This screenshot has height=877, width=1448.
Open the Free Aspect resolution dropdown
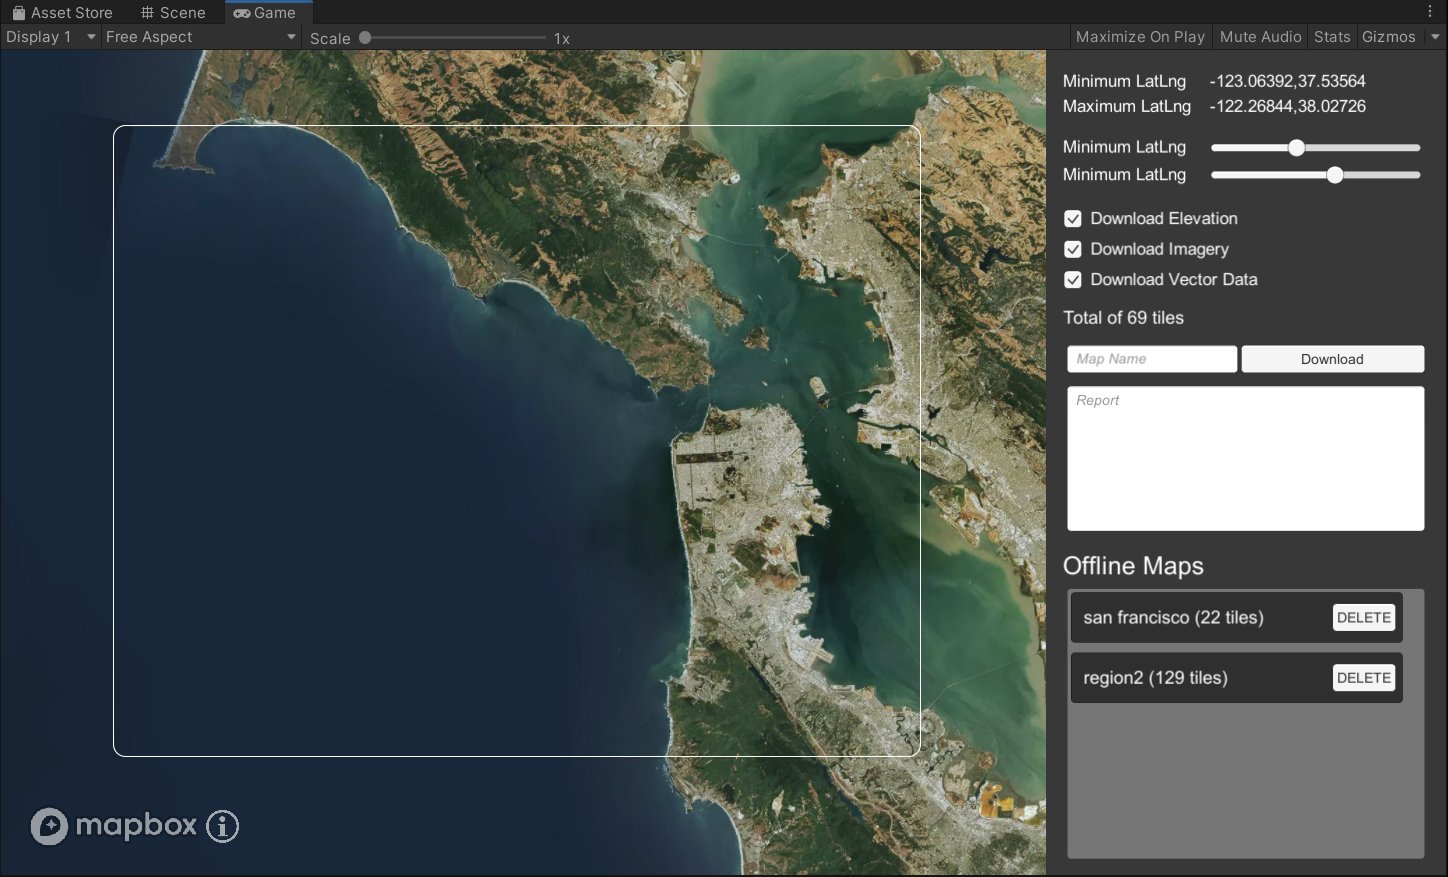pyautogui.click(x=200, y=37)
